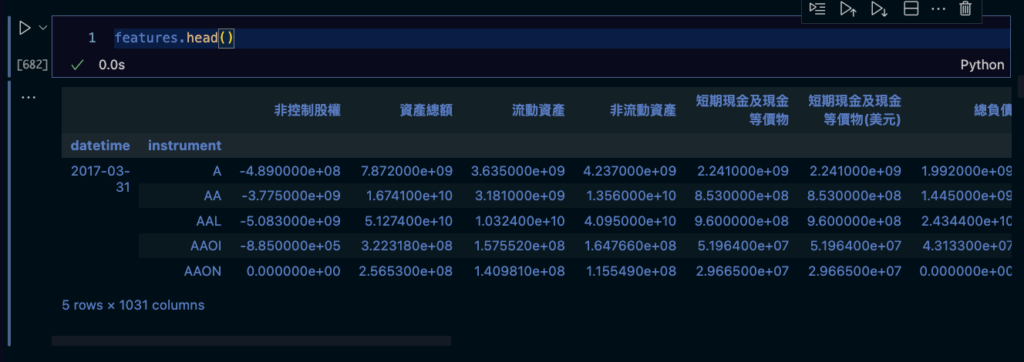The height and width of the screenshot is (362, 1024).
Task: Select the 非控制股權 column header
Action: [x=307, y=110]
